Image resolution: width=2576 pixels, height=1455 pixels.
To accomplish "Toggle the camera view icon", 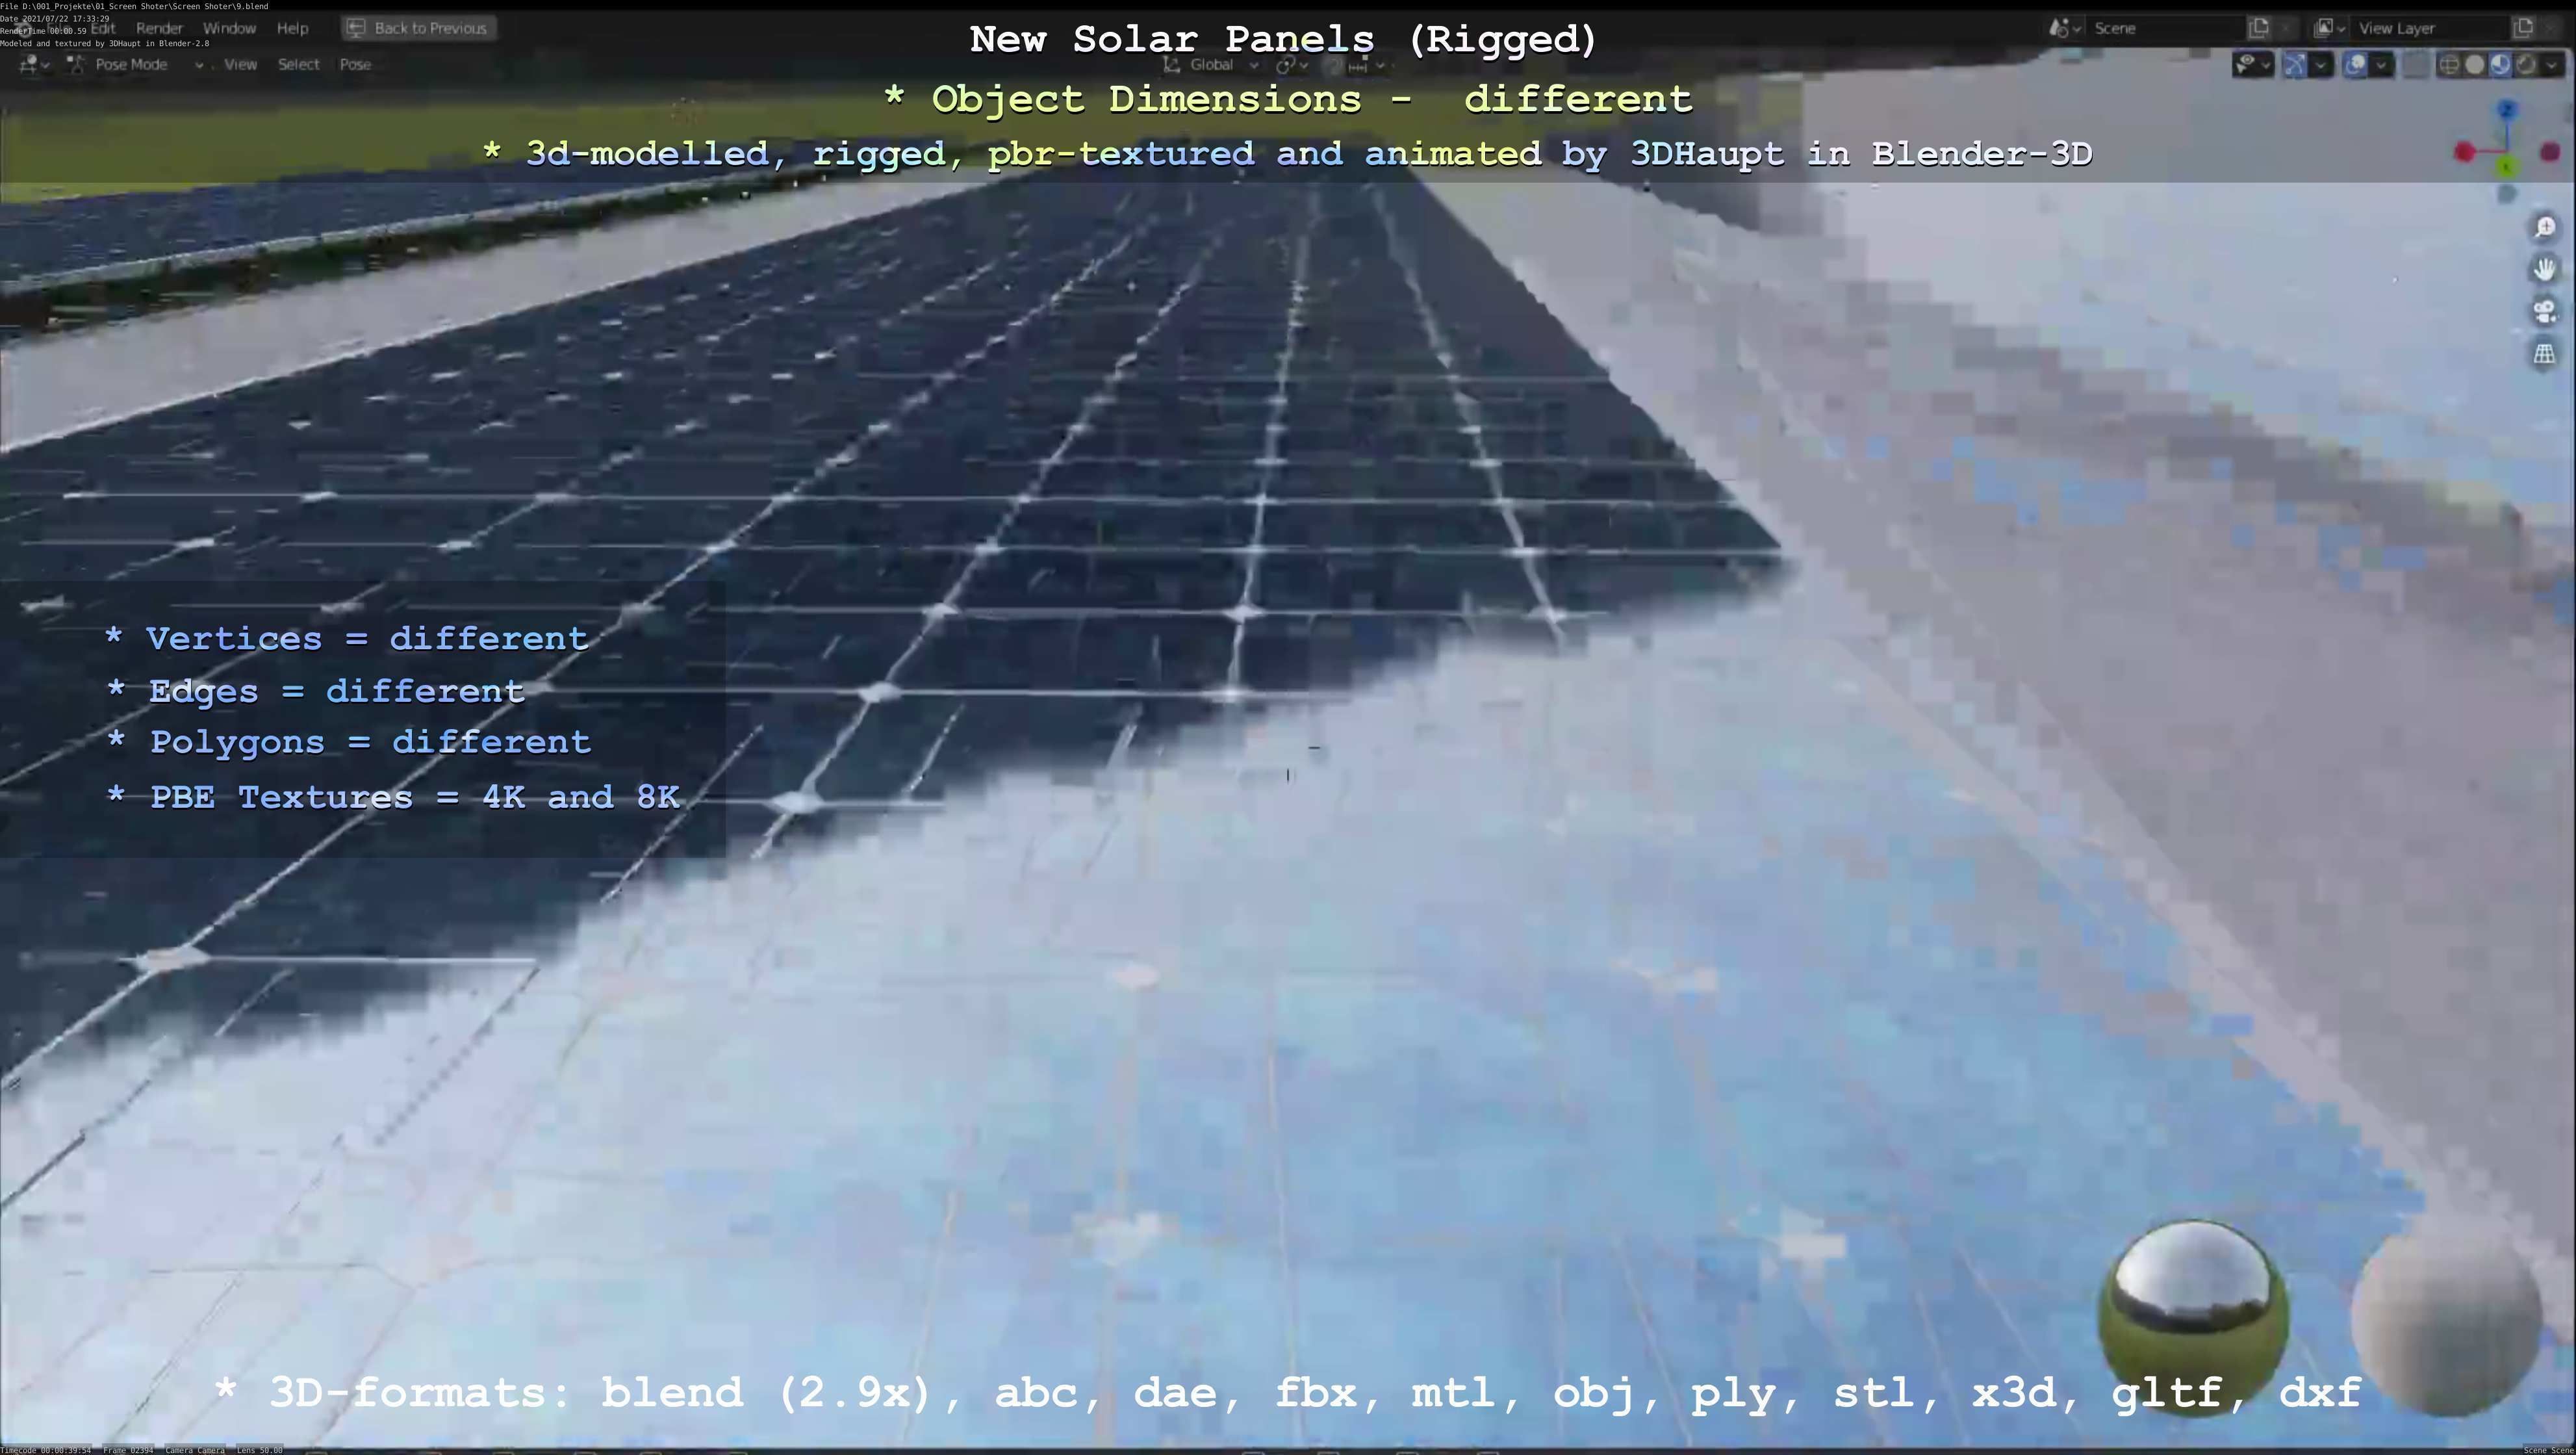I will tap(2545, 311).
